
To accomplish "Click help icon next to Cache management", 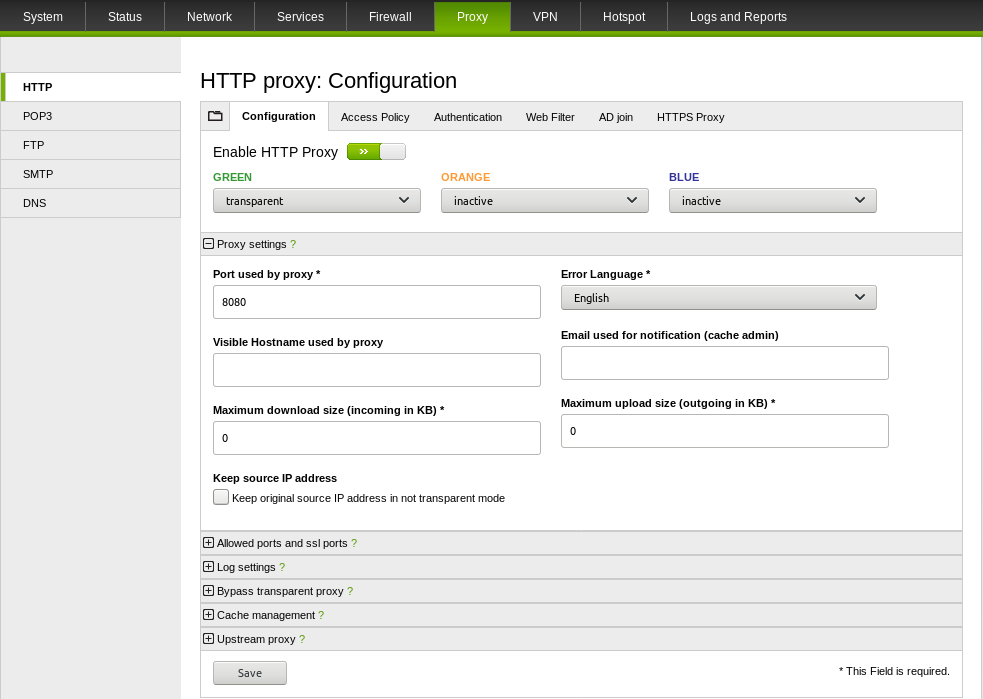I will click(321, 615).
